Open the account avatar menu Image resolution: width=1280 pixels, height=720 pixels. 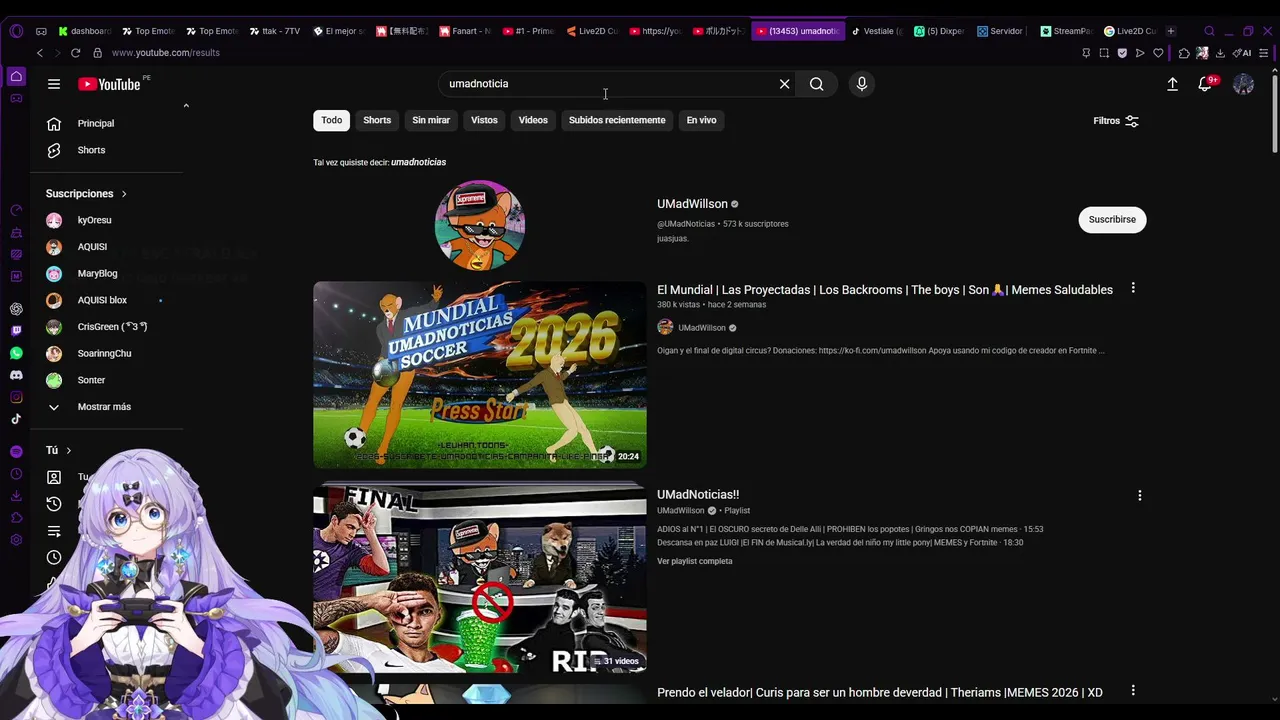[1243, 84]
